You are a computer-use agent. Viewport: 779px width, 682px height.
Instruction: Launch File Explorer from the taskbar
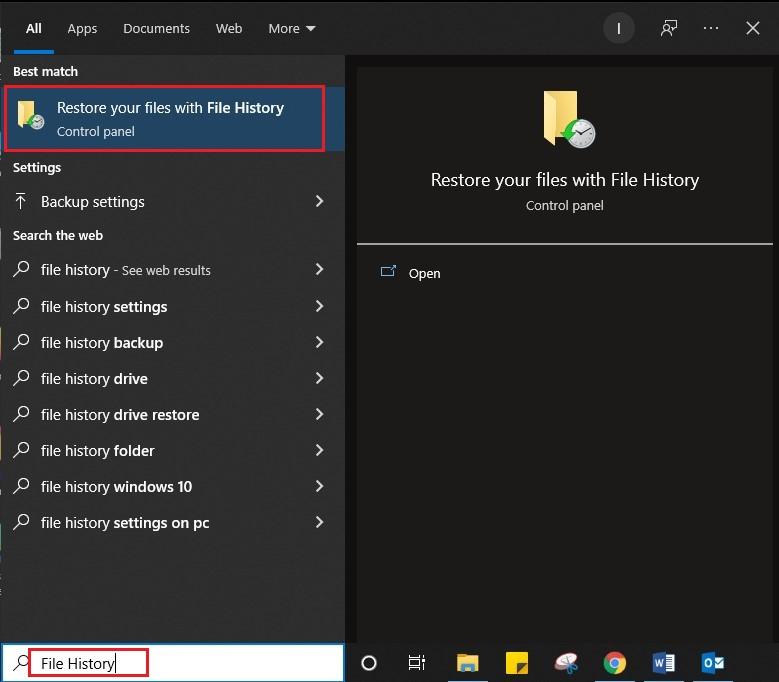point(467,663)
